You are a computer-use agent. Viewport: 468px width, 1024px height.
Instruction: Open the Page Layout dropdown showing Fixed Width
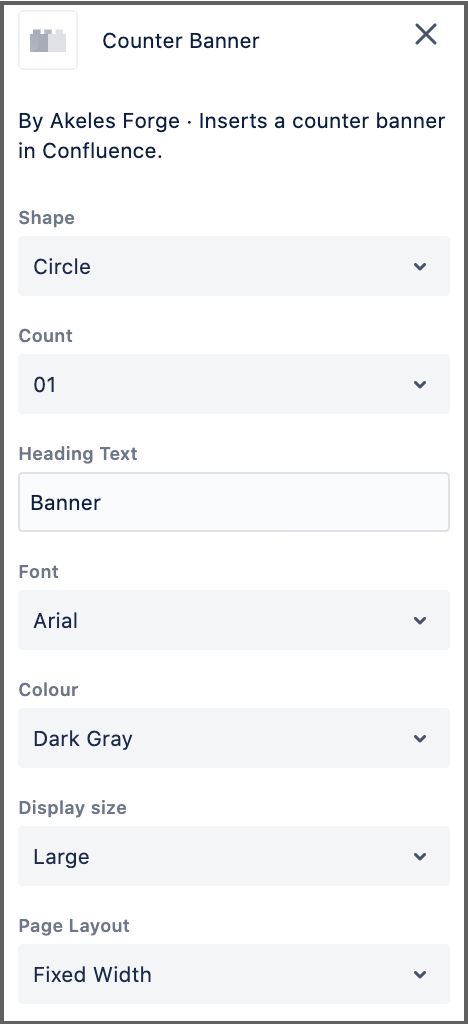pyautogui.click(x=234, y=974)
